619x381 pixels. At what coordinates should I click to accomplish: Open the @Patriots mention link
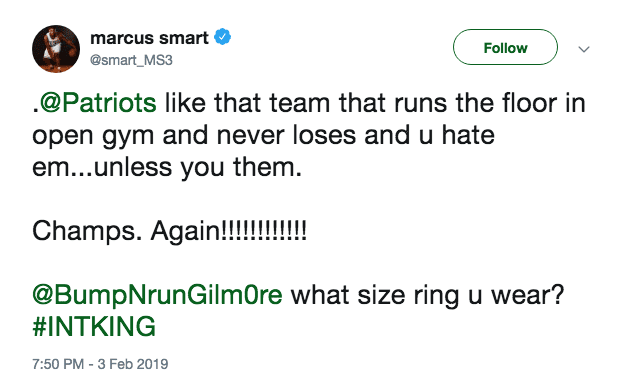pyautogui.click(x=98, y=103)
